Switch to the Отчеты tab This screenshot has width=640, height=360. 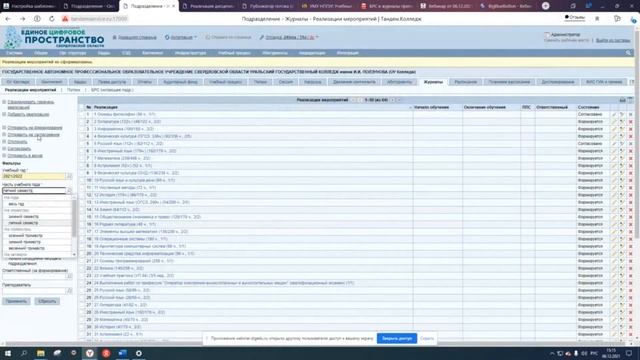pyautogui.click(x=144, y=82)
